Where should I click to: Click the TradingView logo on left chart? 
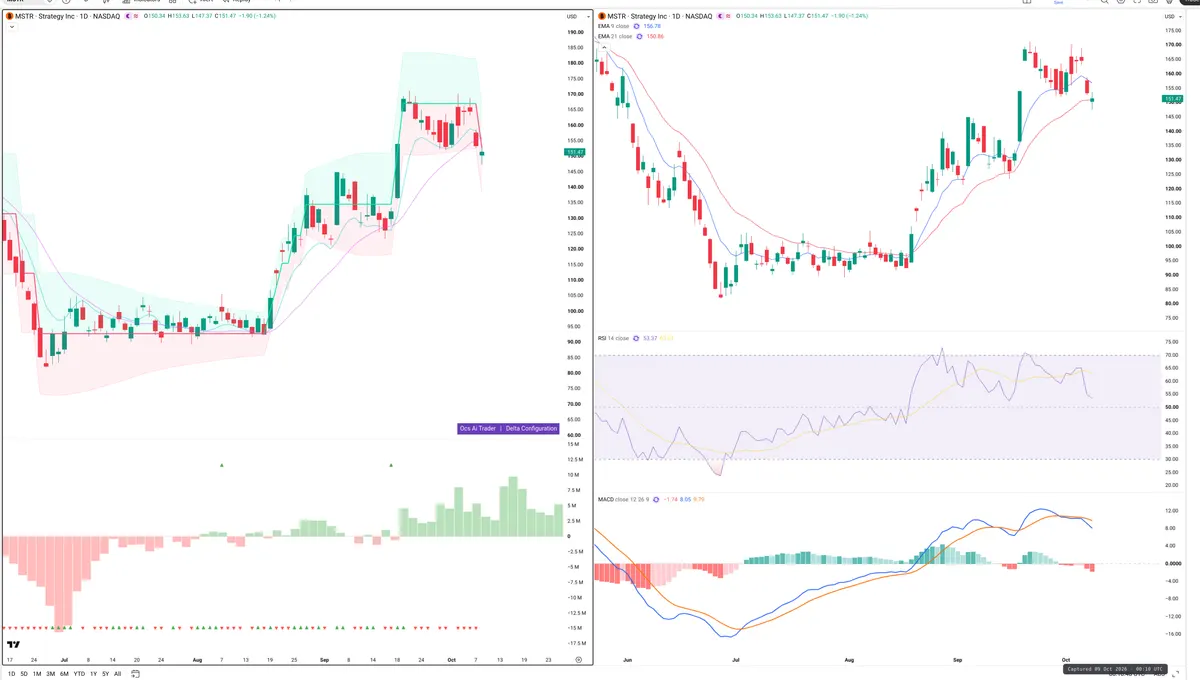(x=14, y=646)
